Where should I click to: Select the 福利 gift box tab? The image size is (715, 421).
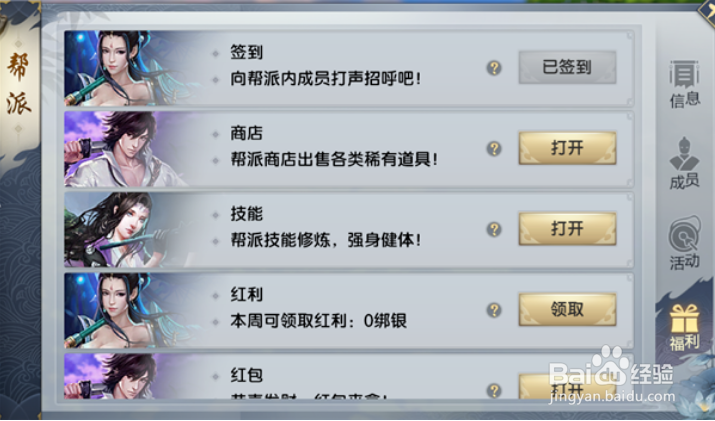(x=684, y=327)
